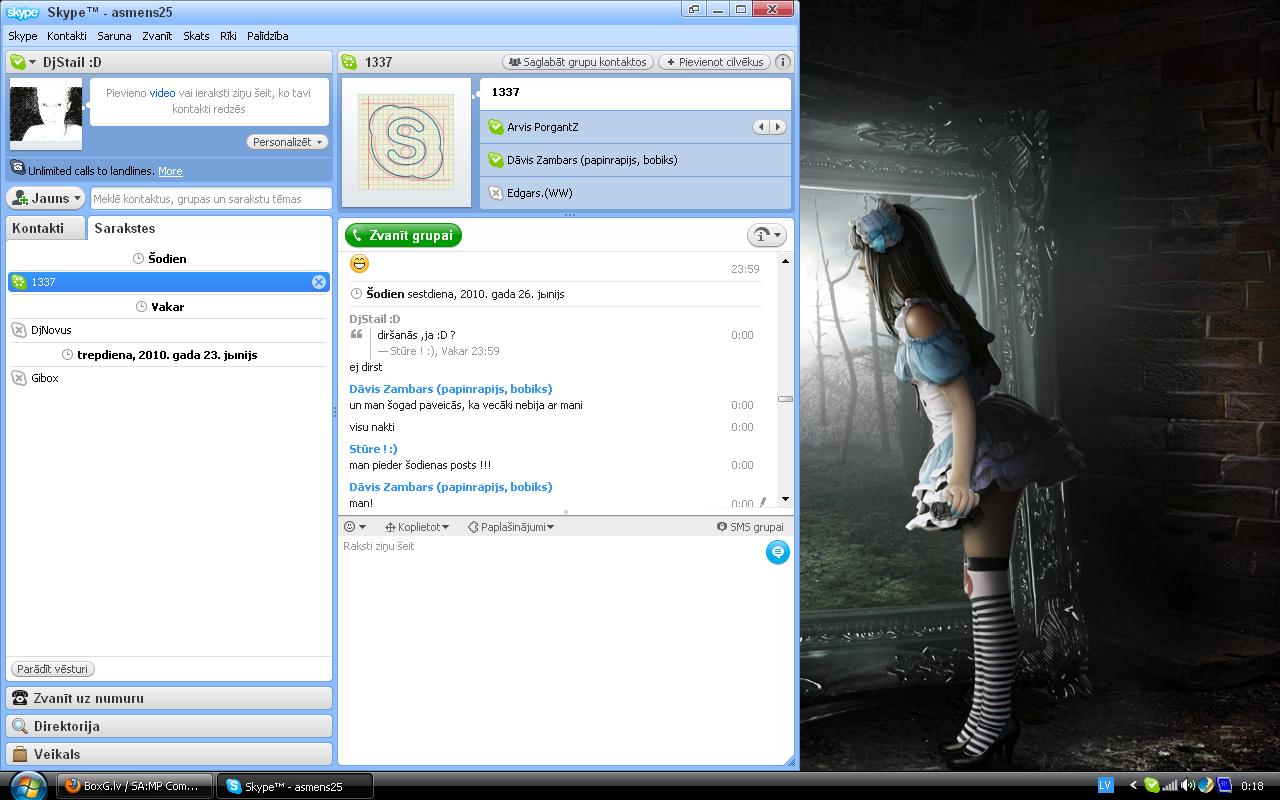Show hidden tray icons arrow
Viewport: 1280px width, 800px height.
coord(1133,785)
